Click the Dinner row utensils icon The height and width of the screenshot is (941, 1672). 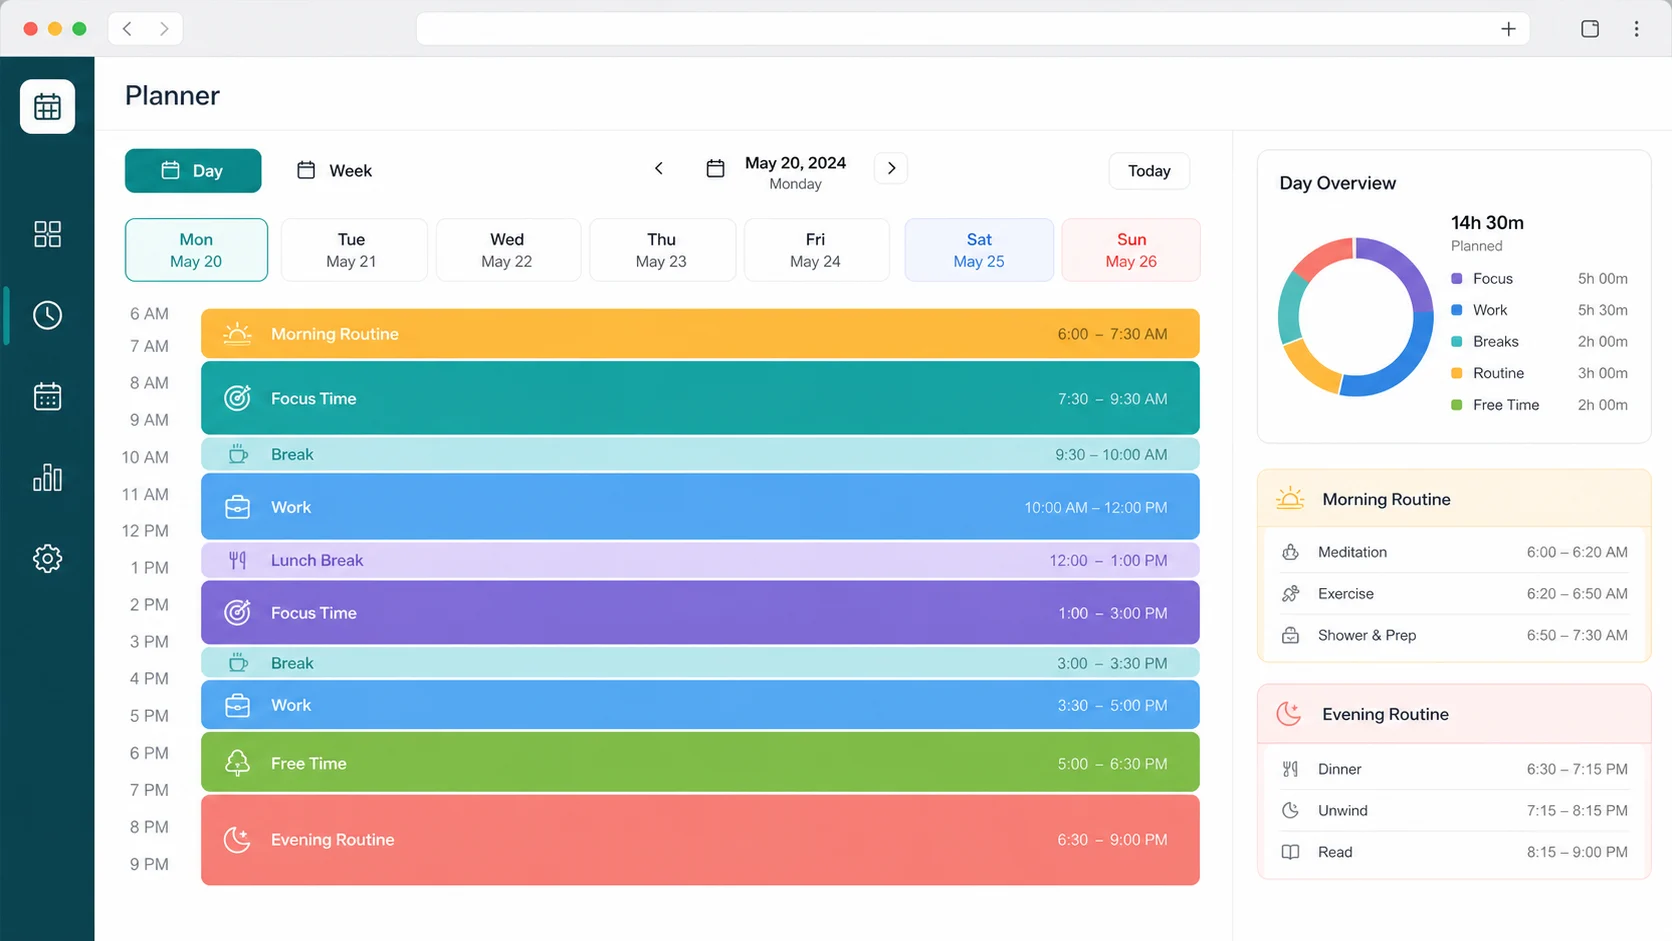pos(1290,769)
